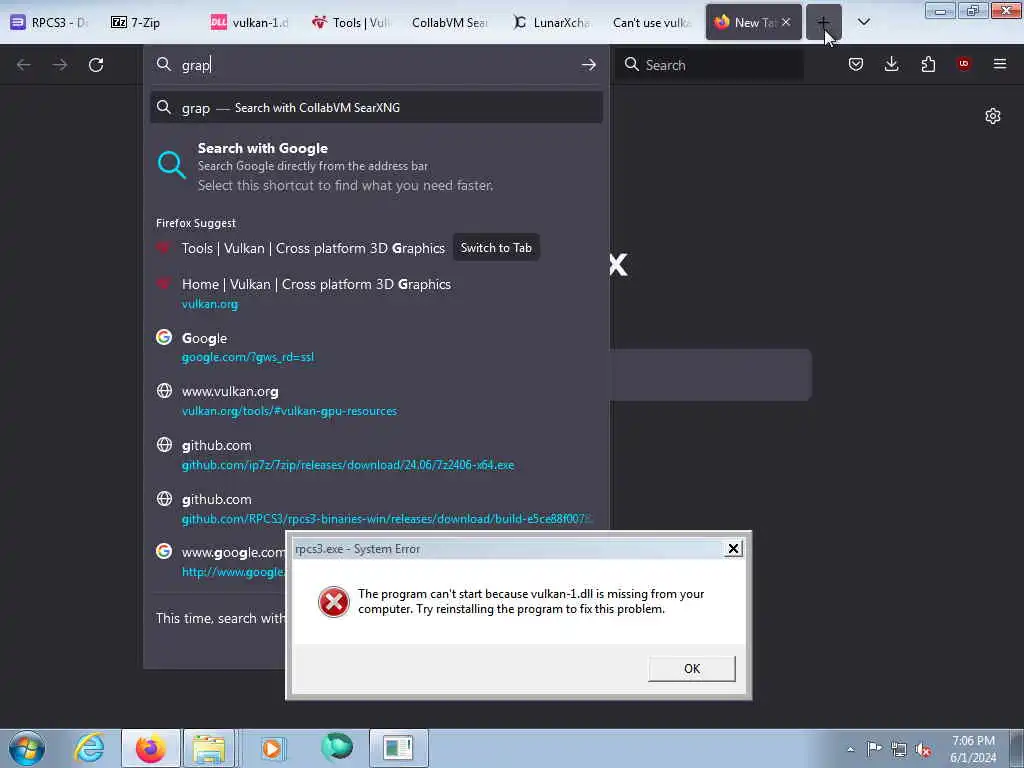This screenshot has width=1024, height=768.
Task: Click the toolbar Search field
Action: [x=709, y=65]
